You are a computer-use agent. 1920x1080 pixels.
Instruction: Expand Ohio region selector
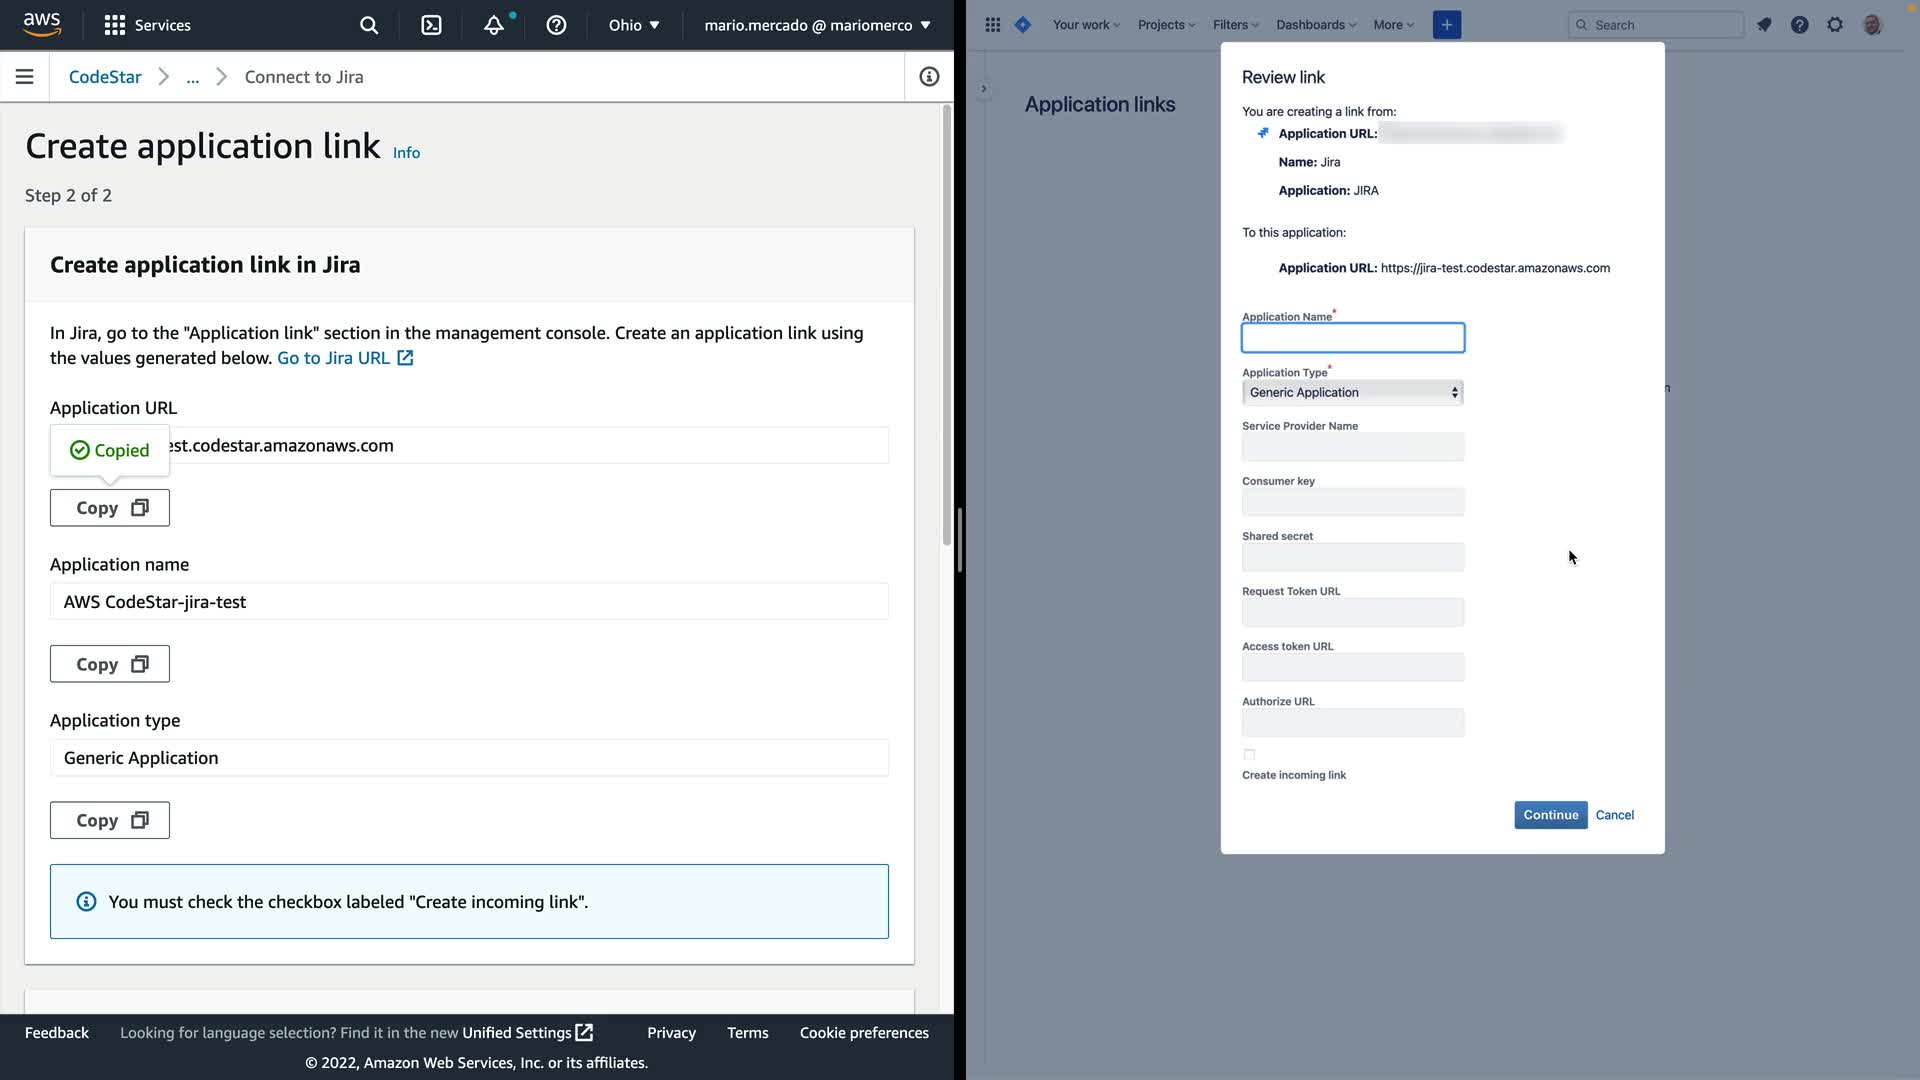coord(634,25)
